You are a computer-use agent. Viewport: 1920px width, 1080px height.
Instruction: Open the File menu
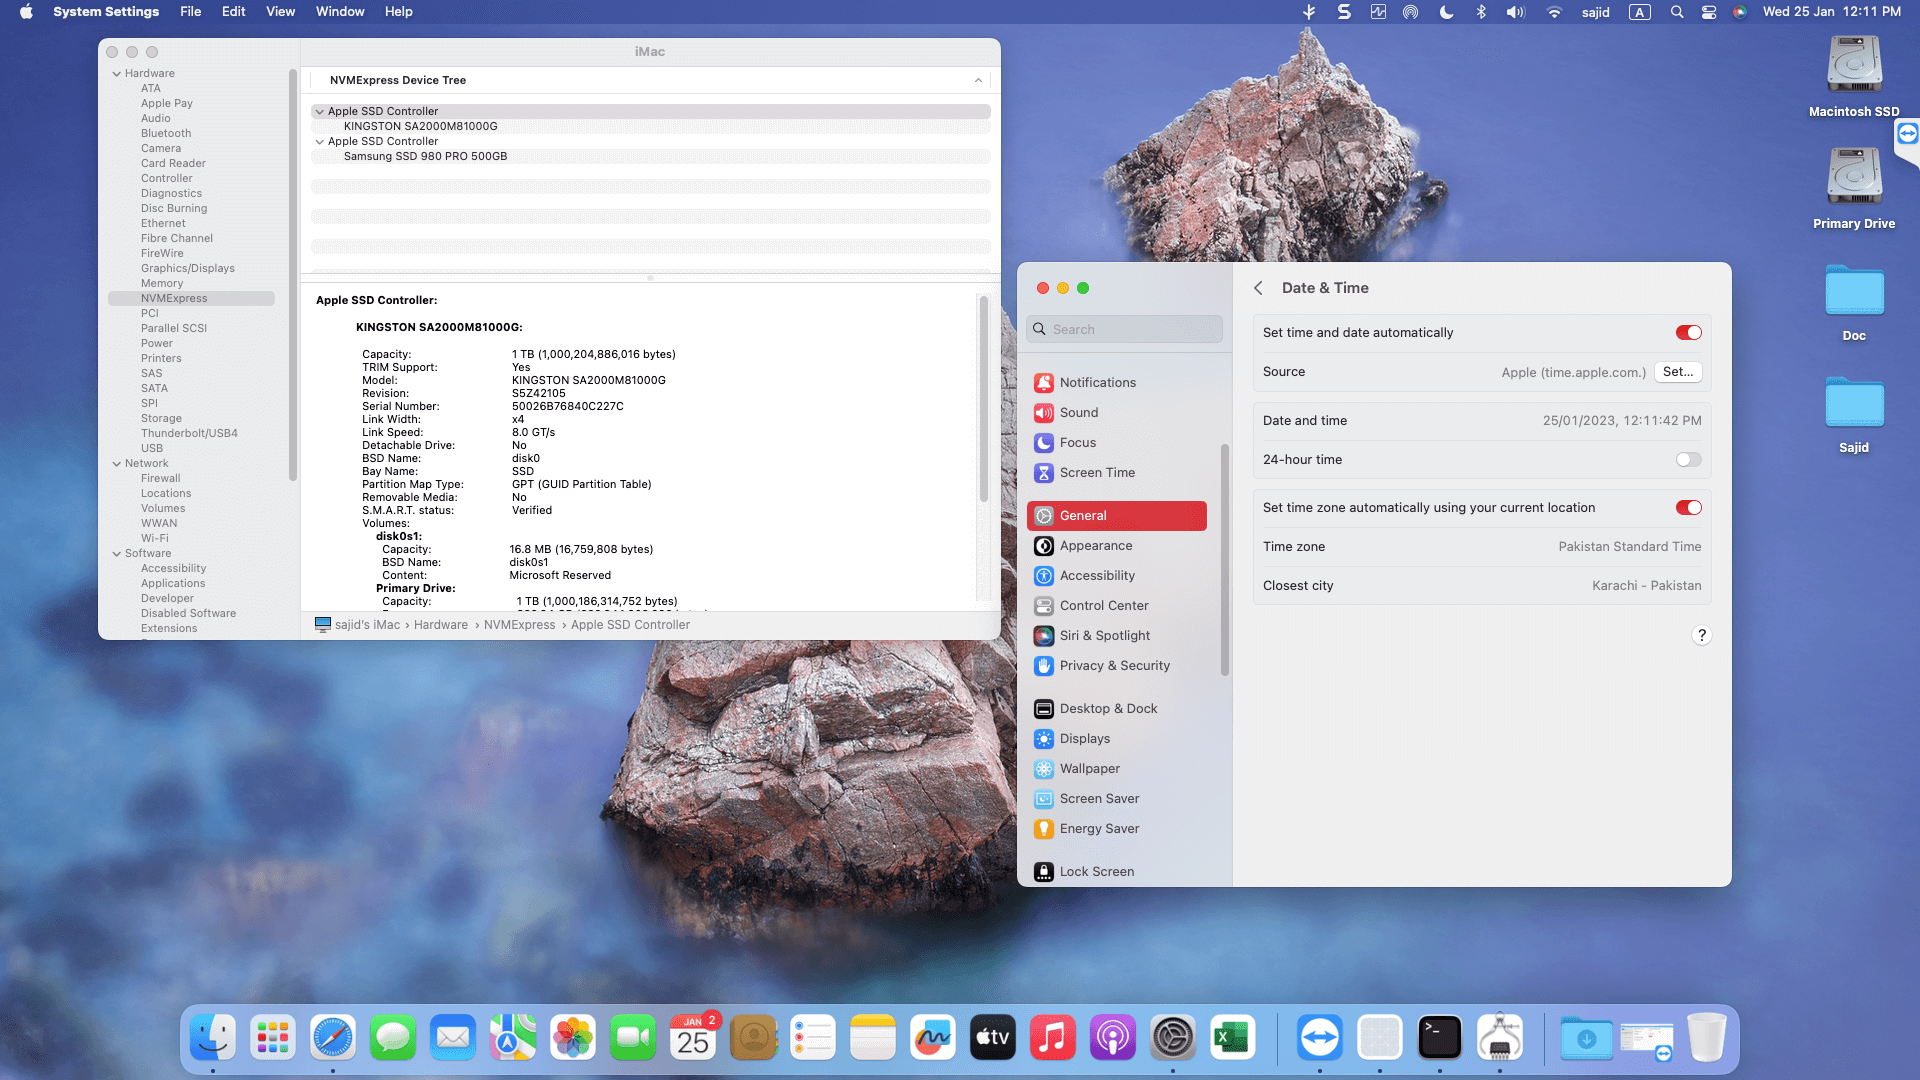[190, 11]
